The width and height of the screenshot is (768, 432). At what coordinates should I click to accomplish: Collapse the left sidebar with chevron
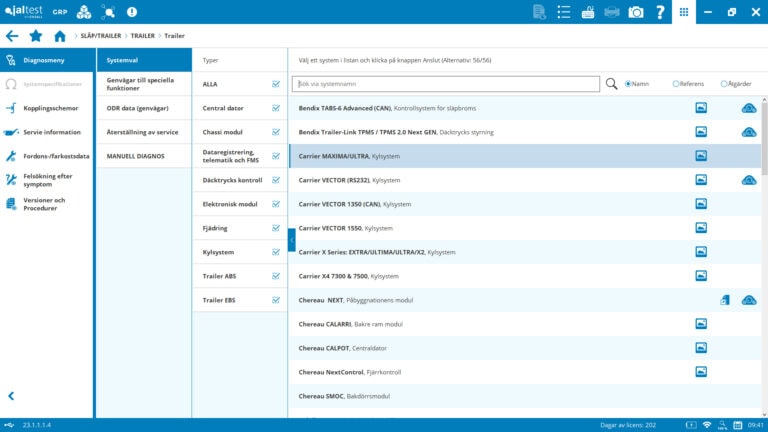tap(11, 396)
